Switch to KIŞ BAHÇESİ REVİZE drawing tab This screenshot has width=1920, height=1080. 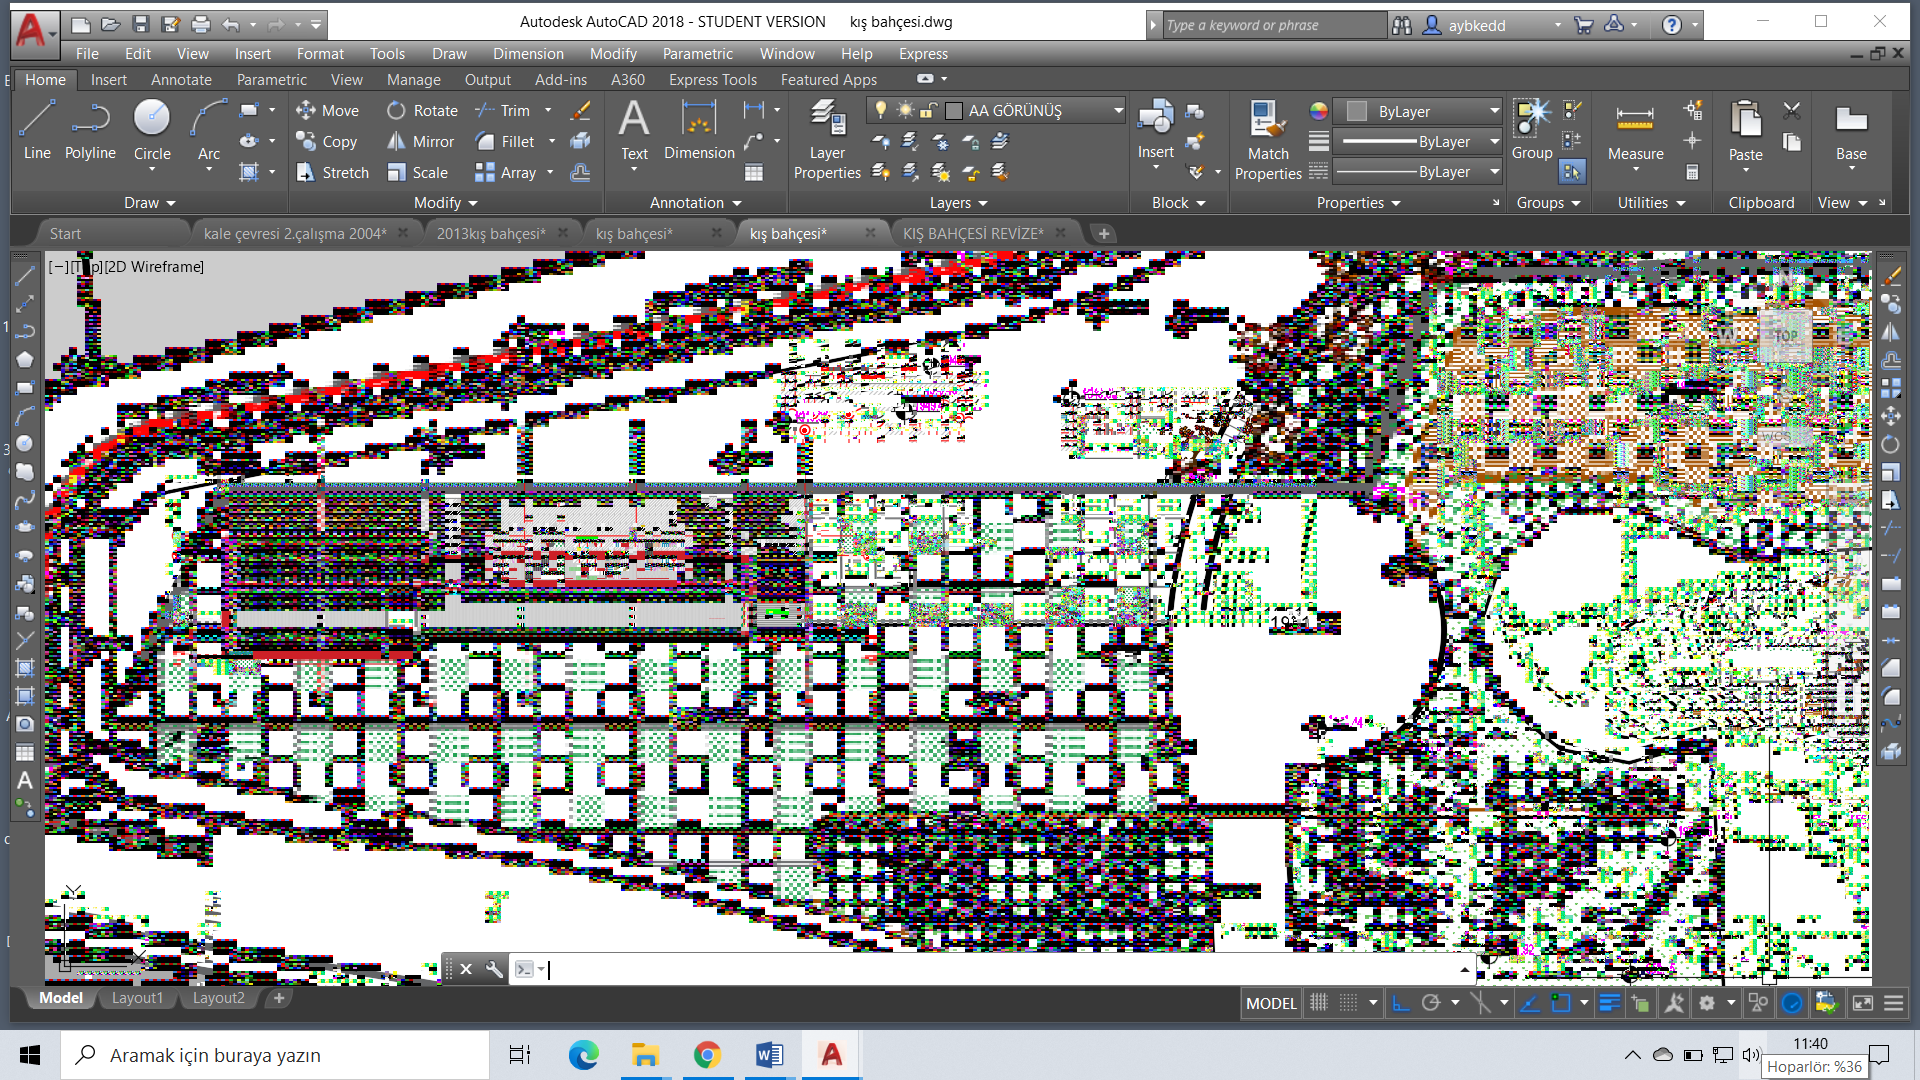(972, 234)
